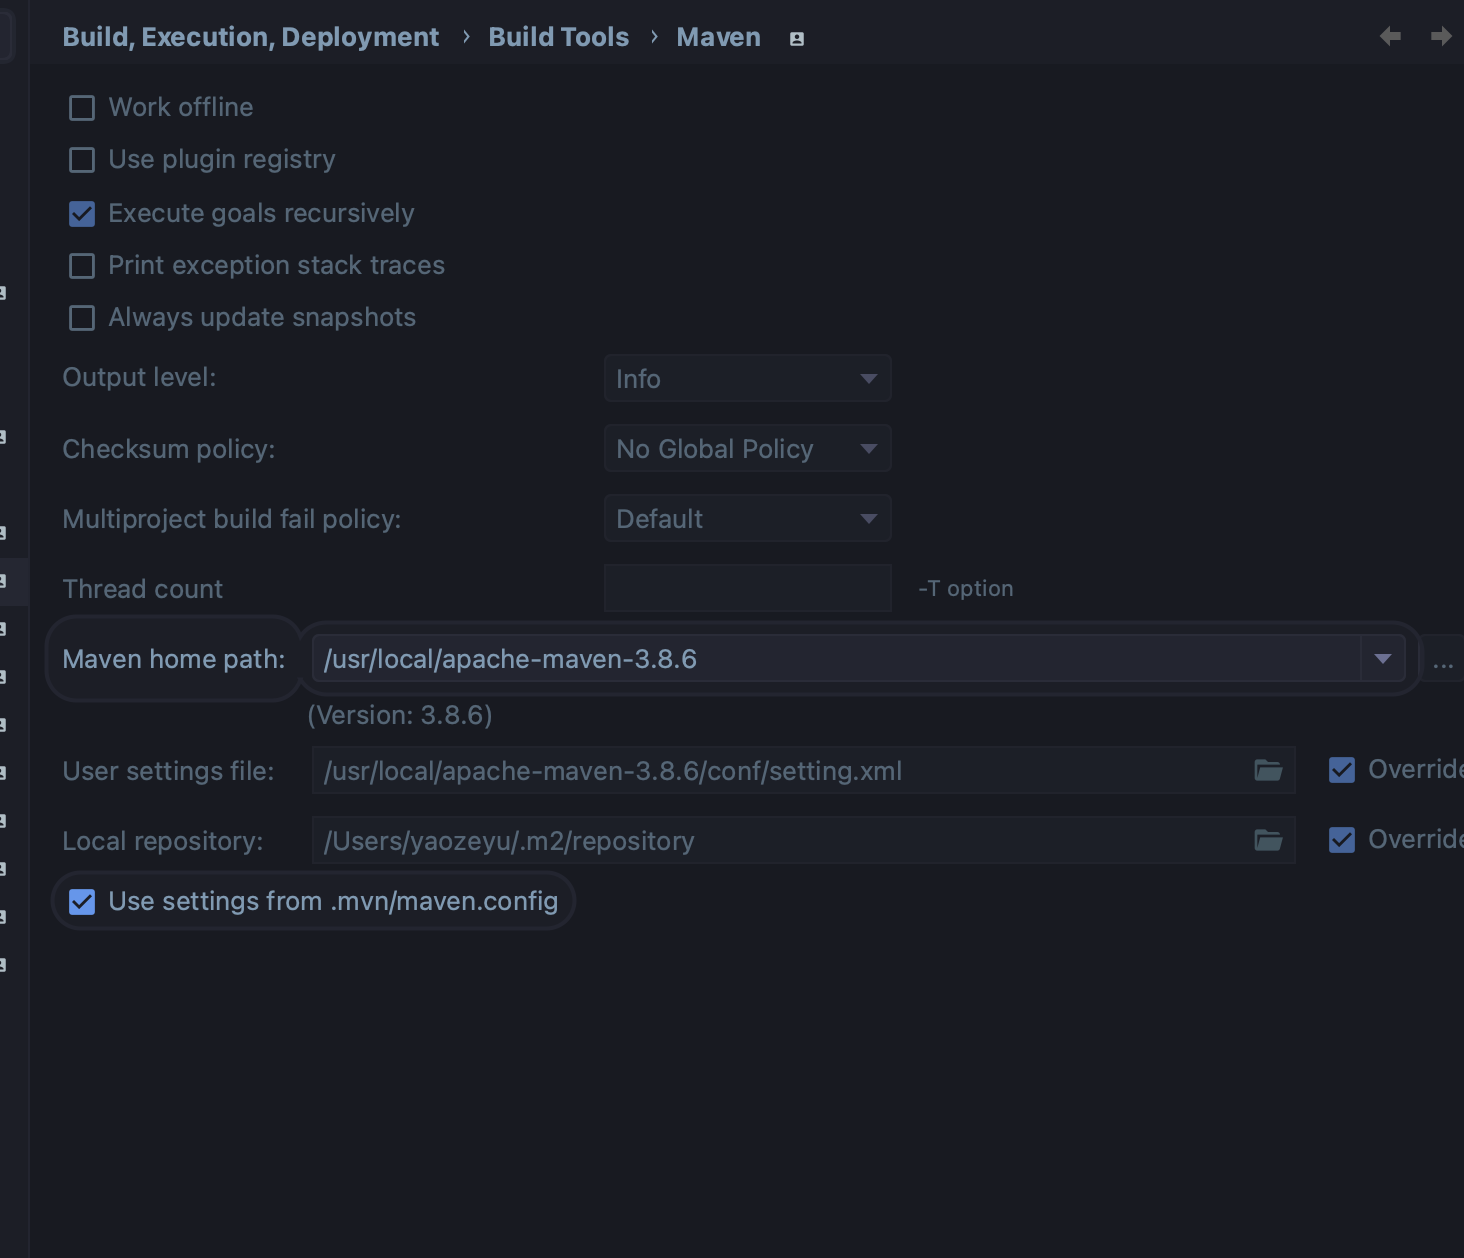Open the Output level dropdown

[748, 379]
